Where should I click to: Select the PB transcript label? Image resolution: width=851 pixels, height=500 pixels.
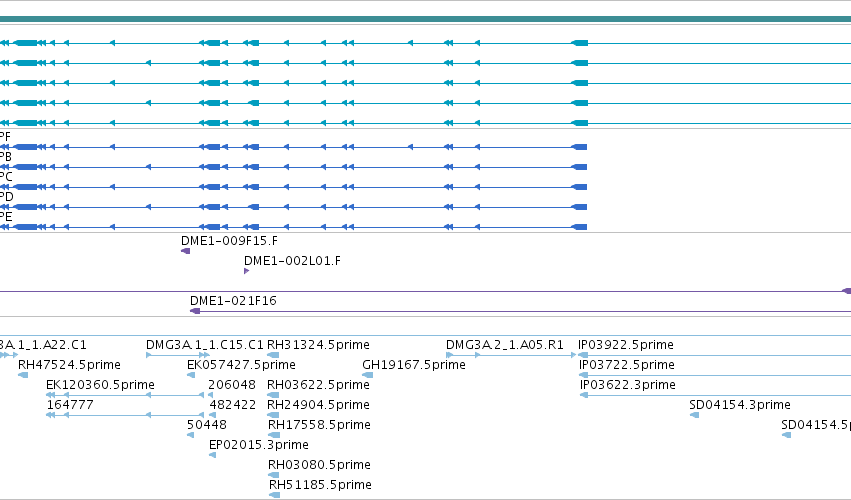pyautogui.click(x=5, y=157)
